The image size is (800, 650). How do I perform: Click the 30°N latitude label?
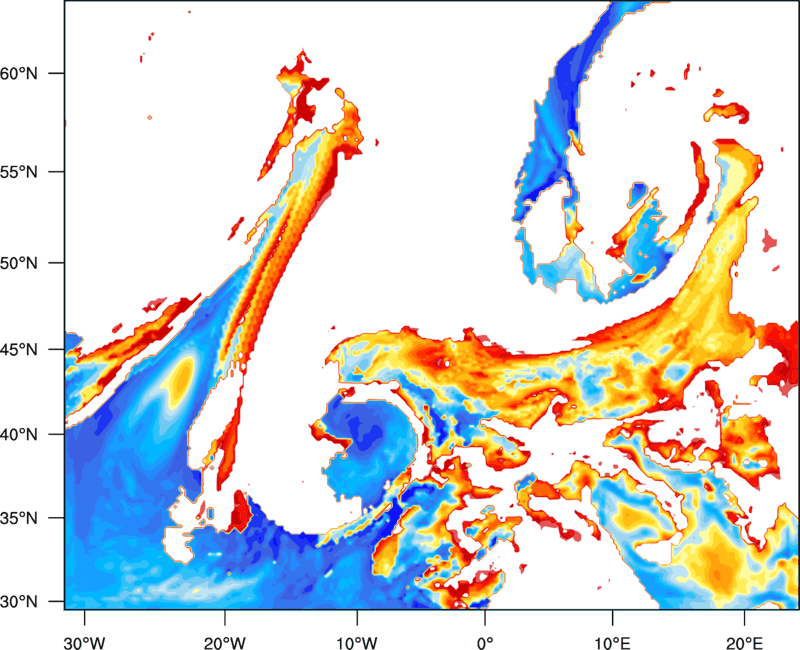19,602
